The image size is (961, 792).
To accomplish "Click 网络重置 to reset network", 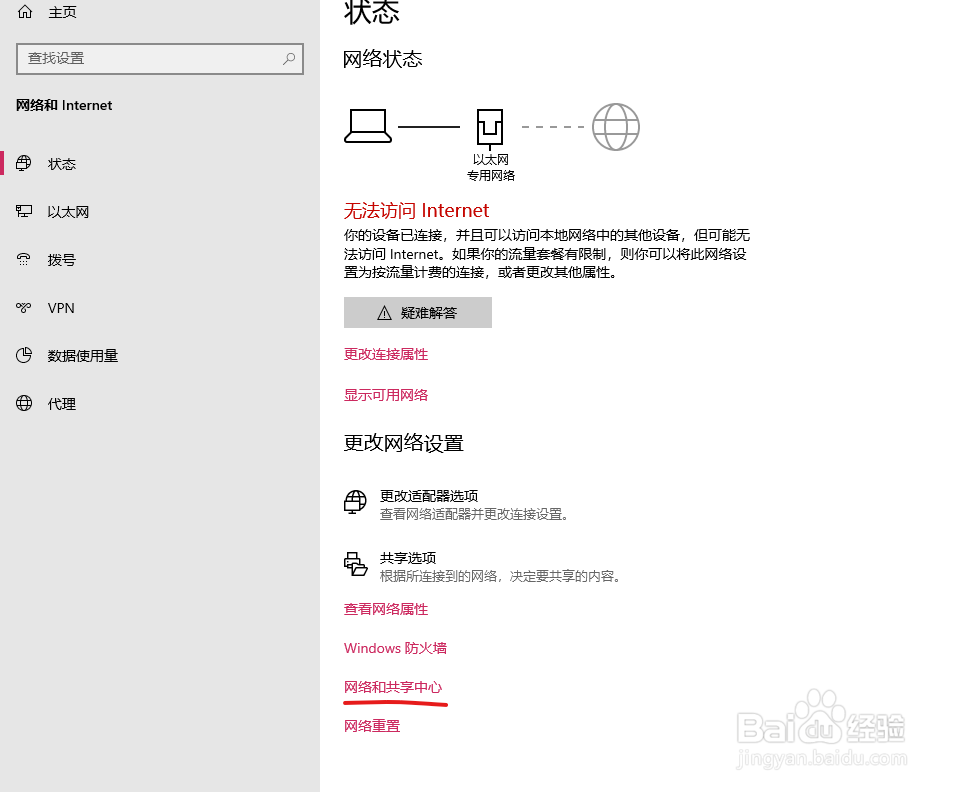I will click(x=371, y=726).
